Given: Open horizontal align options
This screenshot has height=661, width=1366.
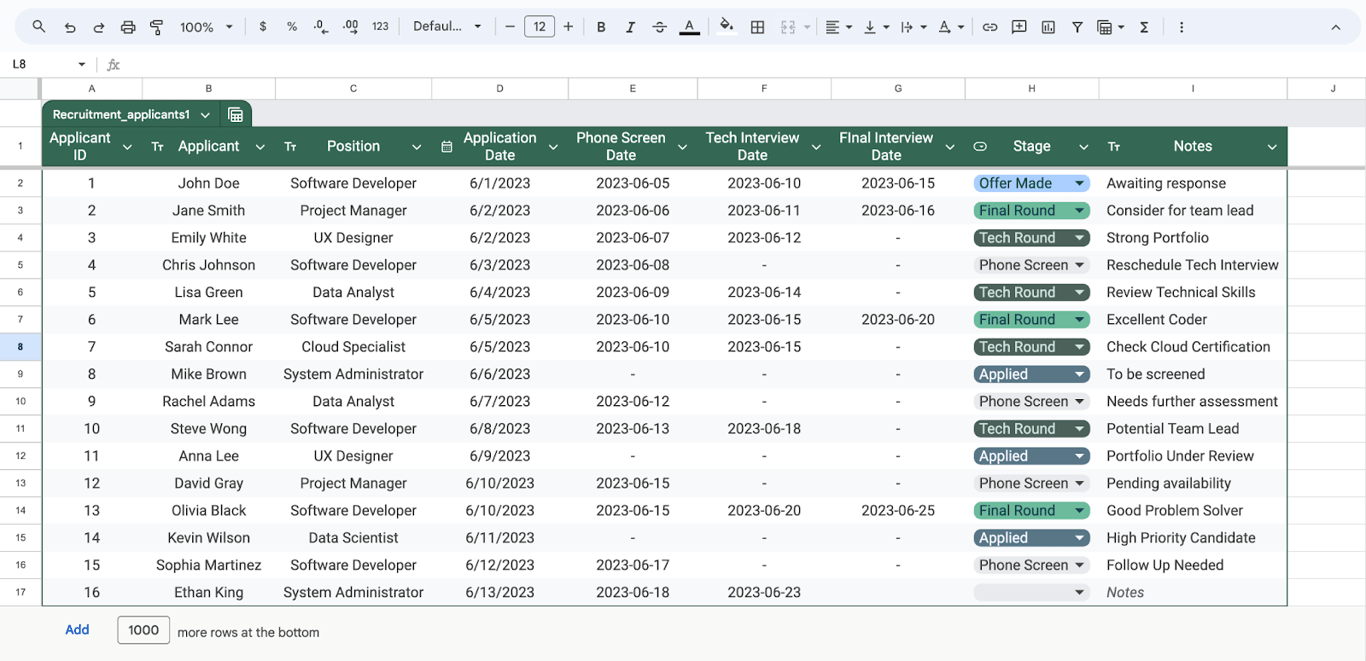Looking at the screenshot, I should (838, 27).
